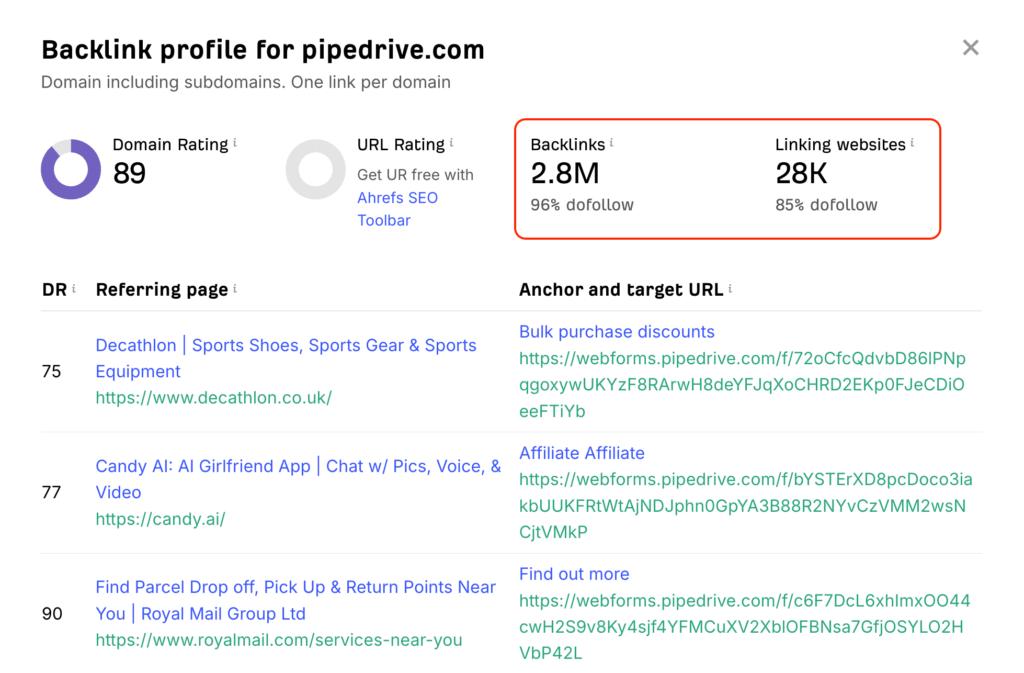This screenshot has height=673, width=1024.
Task: Click the purple Domain Rating donut chart
Action: click(x=71, y=169)
